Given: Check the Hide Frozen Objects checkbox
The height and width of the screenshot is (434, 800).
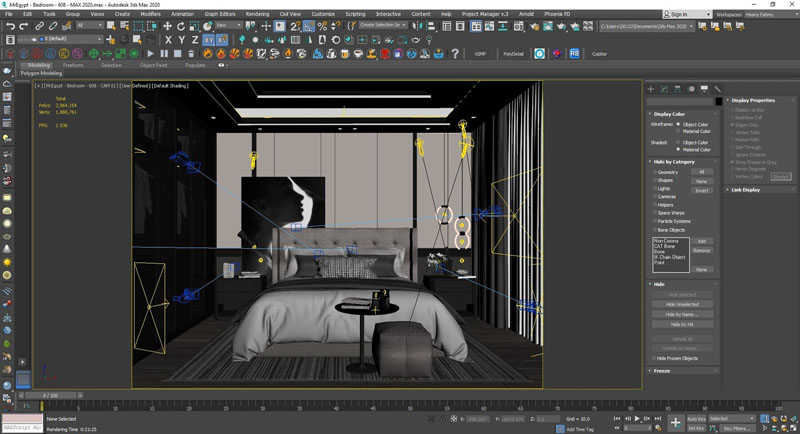Looking at the screenshot, I should (654, 358).
